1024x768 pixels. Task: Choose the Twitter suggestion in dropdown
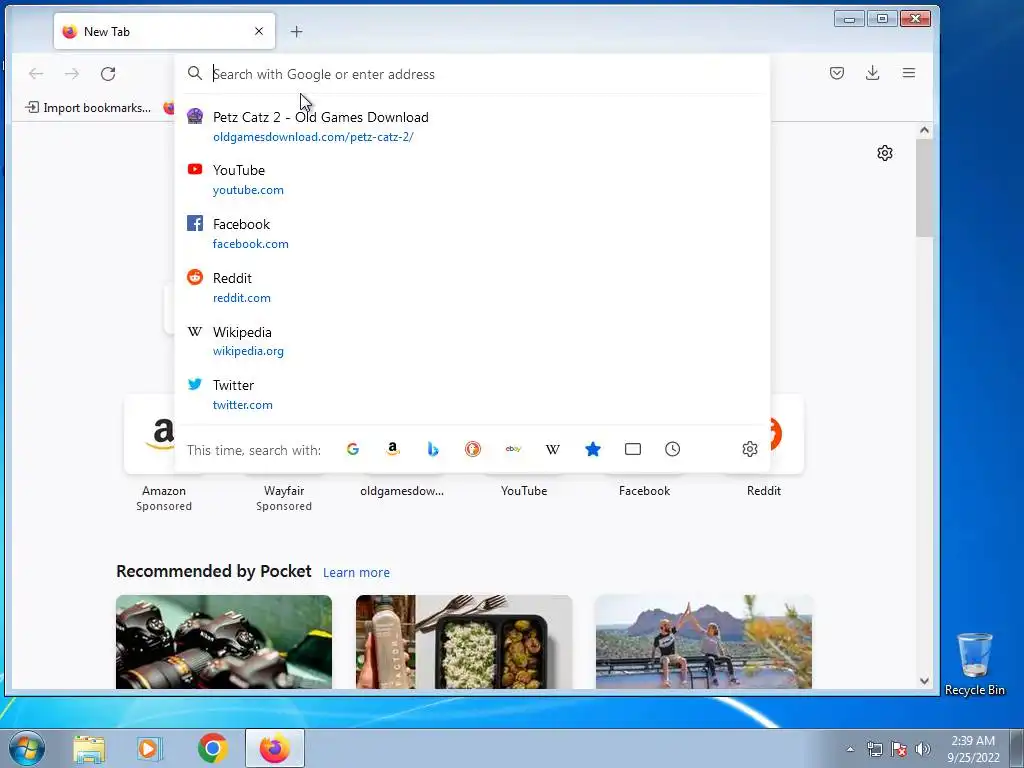(x=472, y=394)
